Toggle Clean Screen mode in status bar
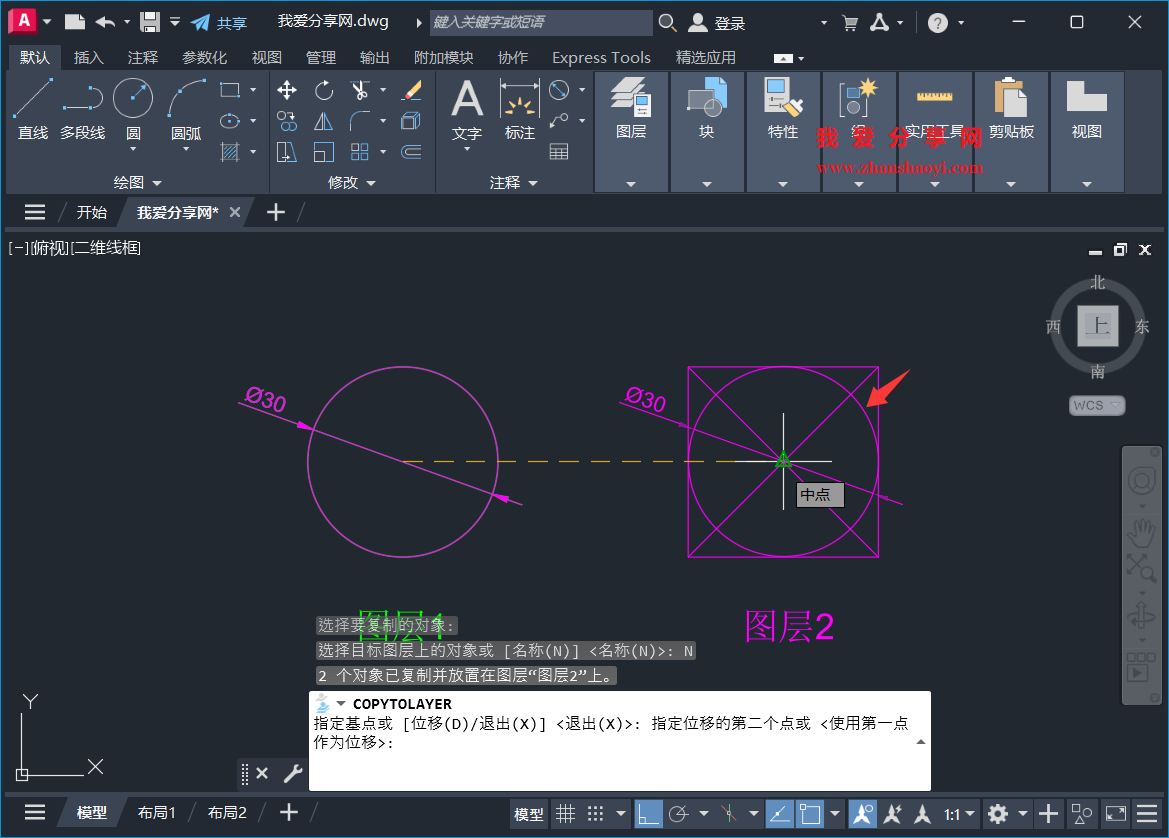Image resolution: width=1169 pixels, height=838 pixels. coord(1115,813)
